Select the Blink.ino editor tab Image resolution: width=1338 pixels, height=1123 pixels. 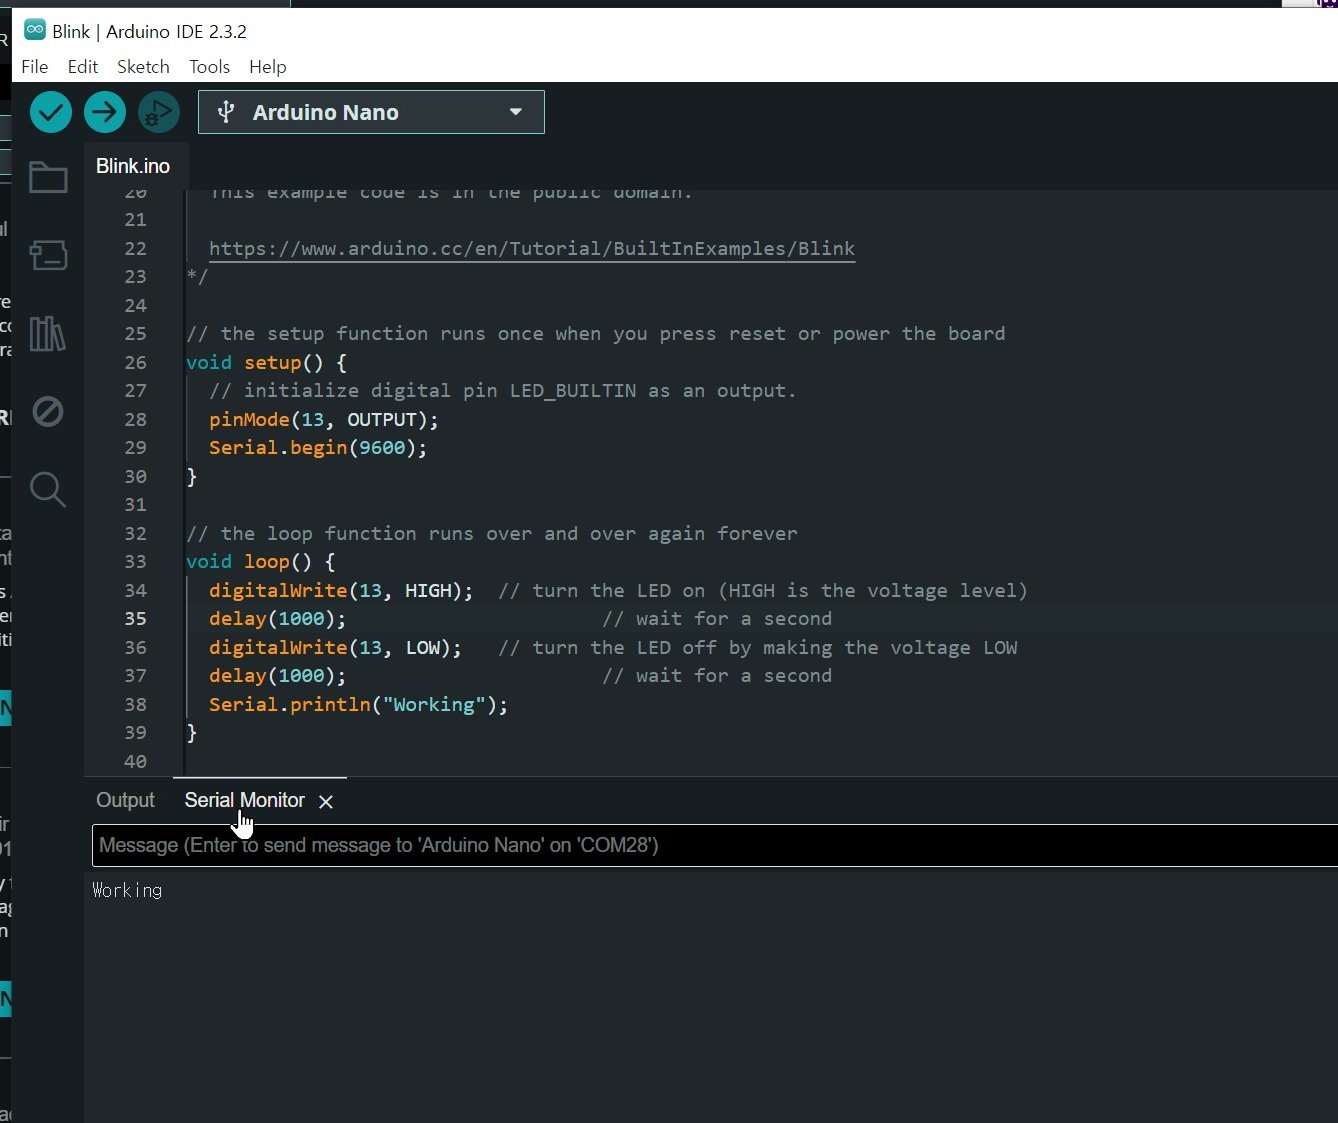133,166
